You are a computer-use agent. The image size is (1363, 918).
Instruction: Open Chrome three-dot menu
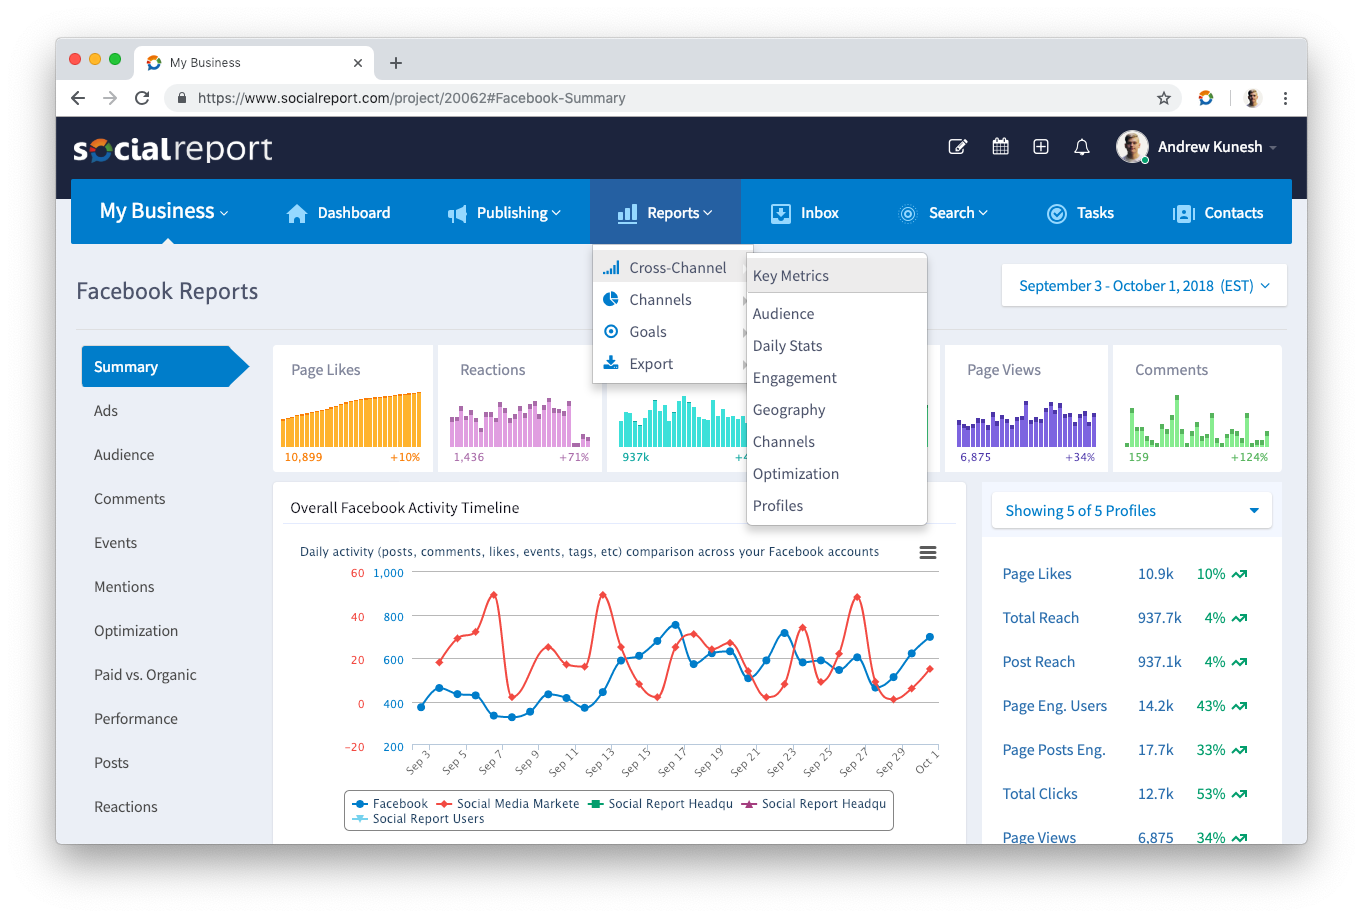[x=1285, y=98]
